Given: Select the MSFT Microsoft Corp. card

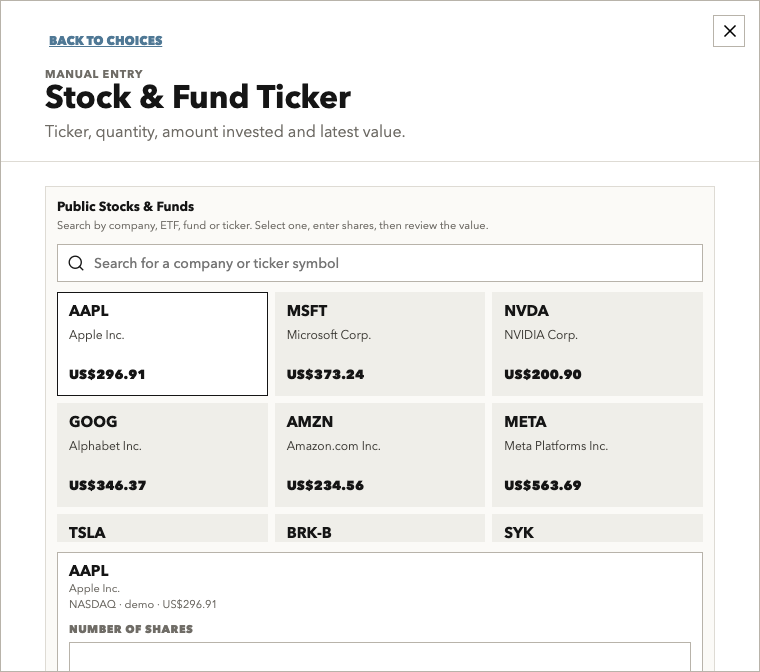Looking at the screenshot, I should (x=380, y=344).
